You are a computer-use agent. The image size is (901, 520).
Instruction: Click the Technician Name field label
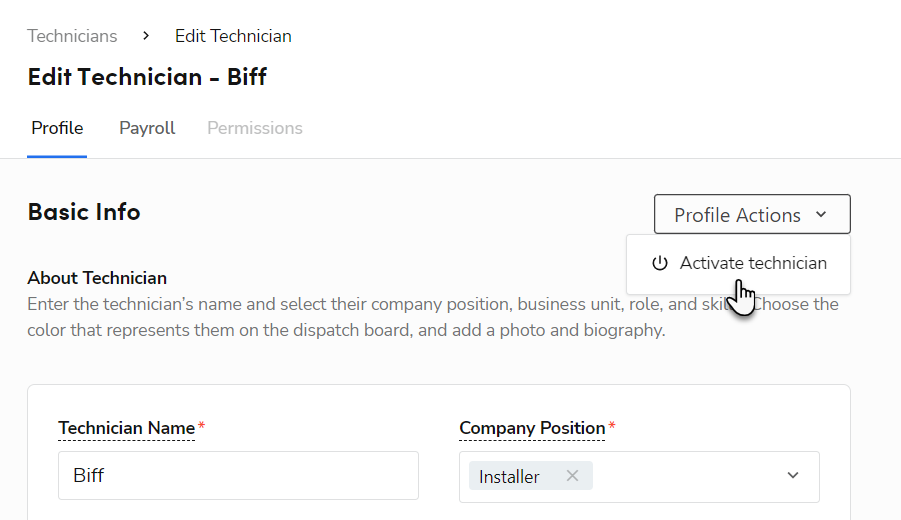[127, 428]
